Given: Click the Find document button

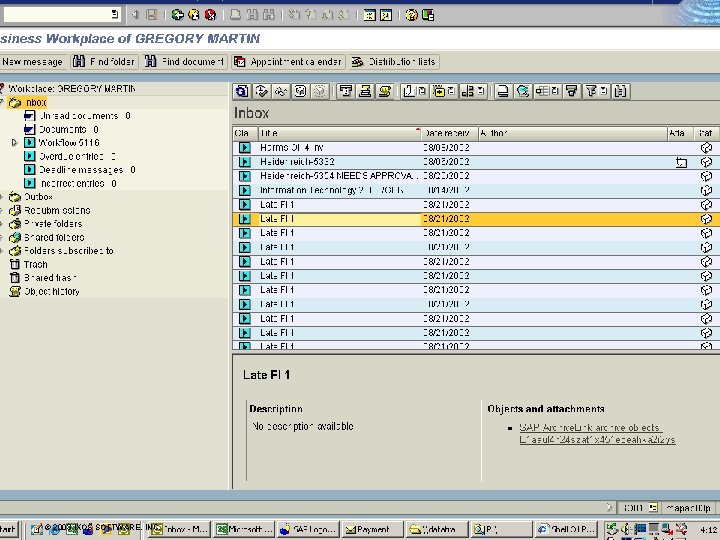Looking at the screenshot, I should [x=185, y=62].
